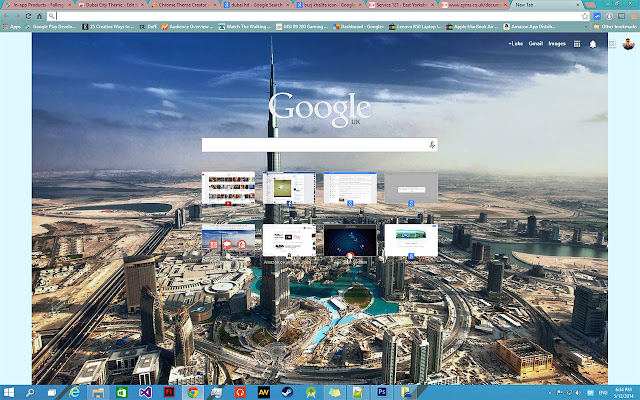The width and height of the screenshot is (640, 400).
Task: Go to the home page icon
Action: tap(39, 16)
